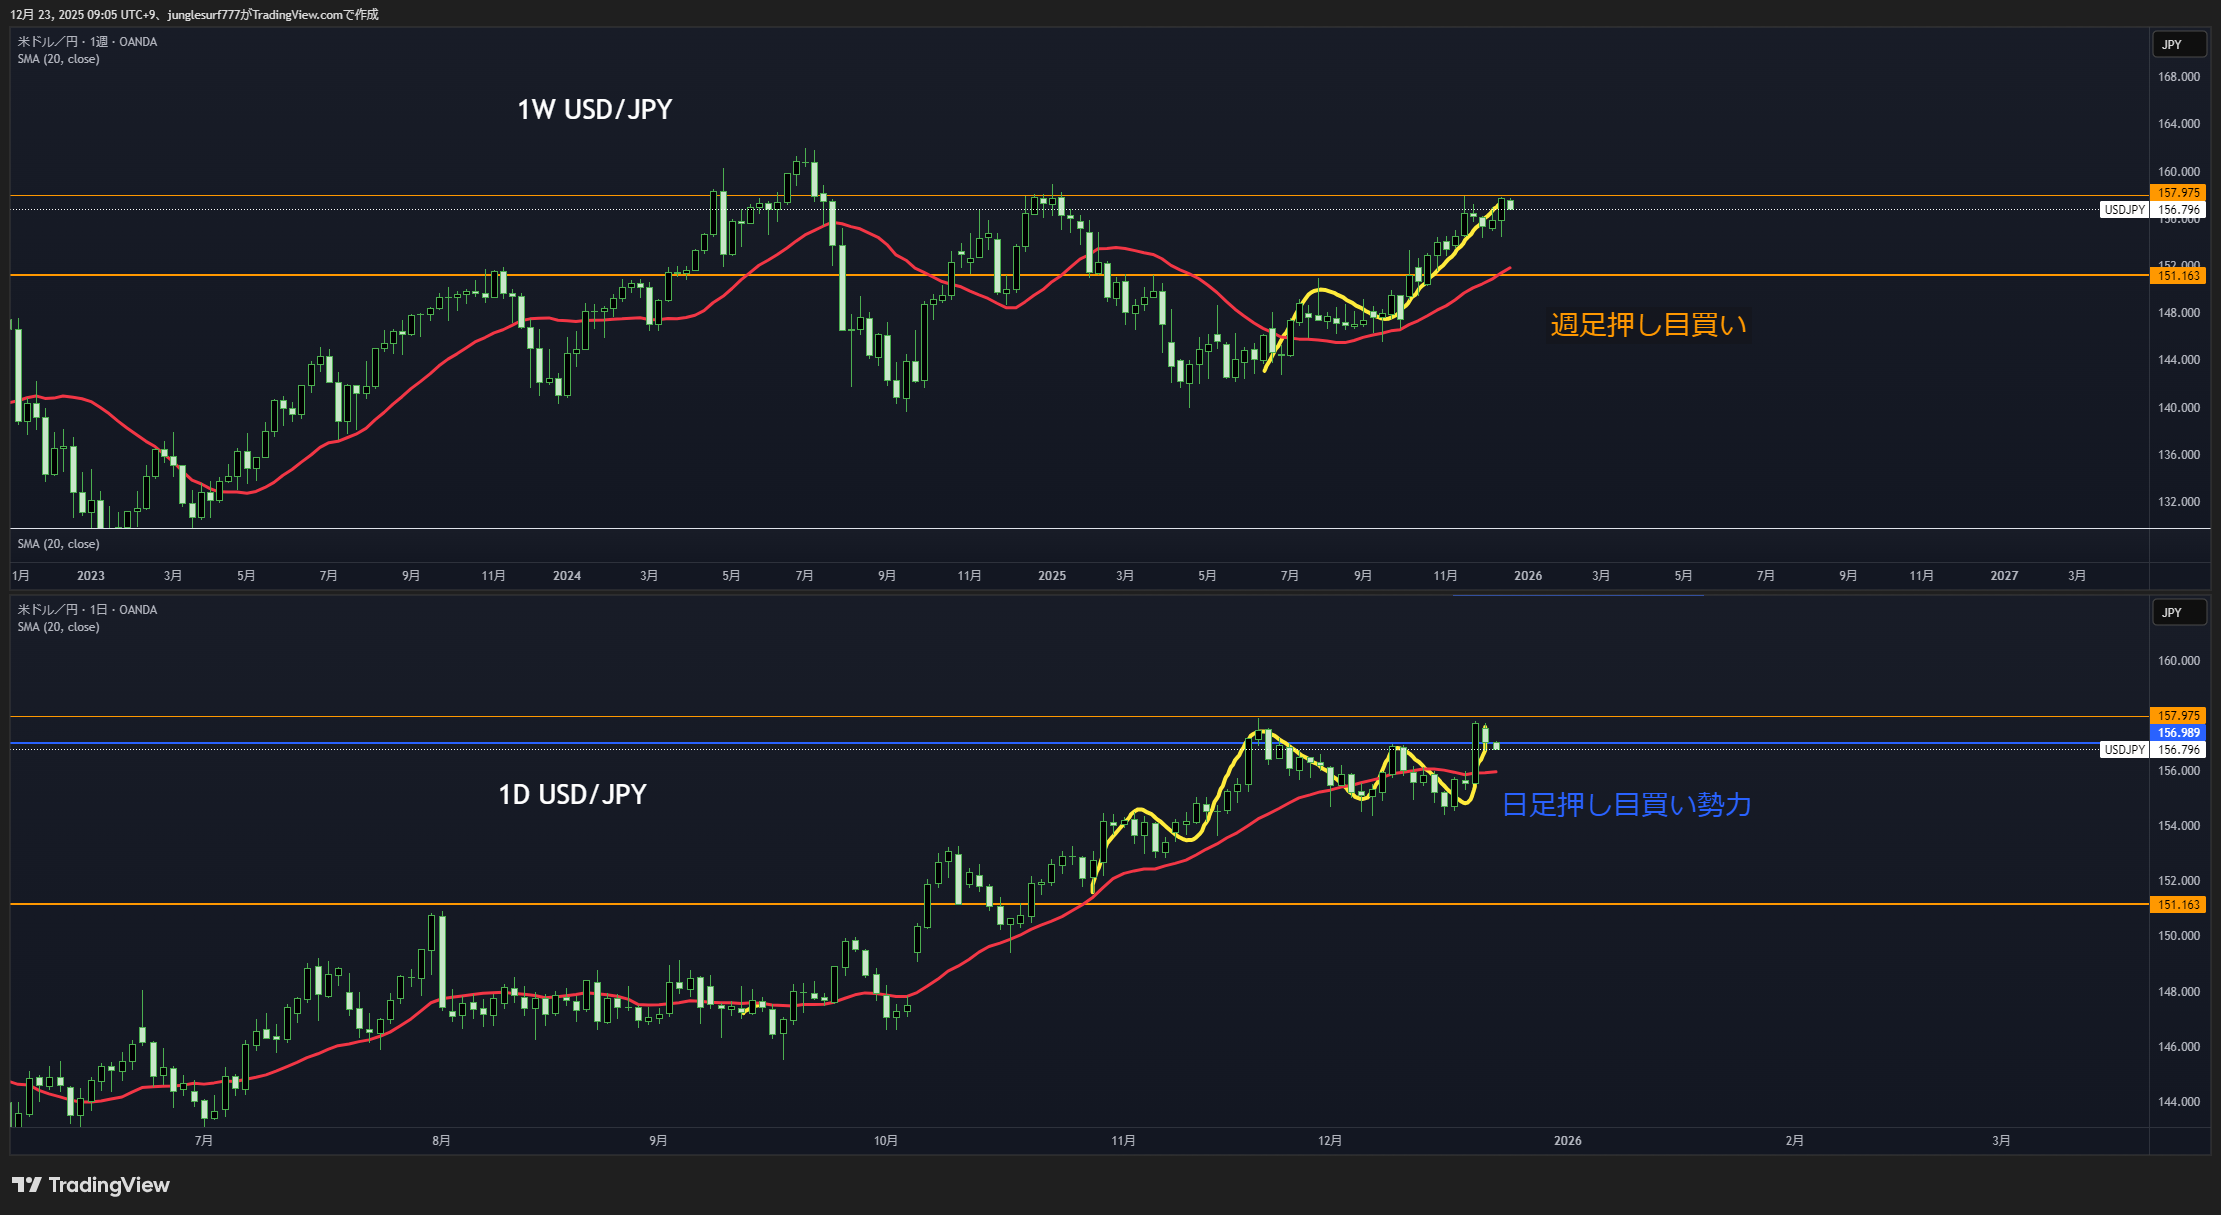Click the orange '週足押し目買い' text annotation

tap(1648, 325)
